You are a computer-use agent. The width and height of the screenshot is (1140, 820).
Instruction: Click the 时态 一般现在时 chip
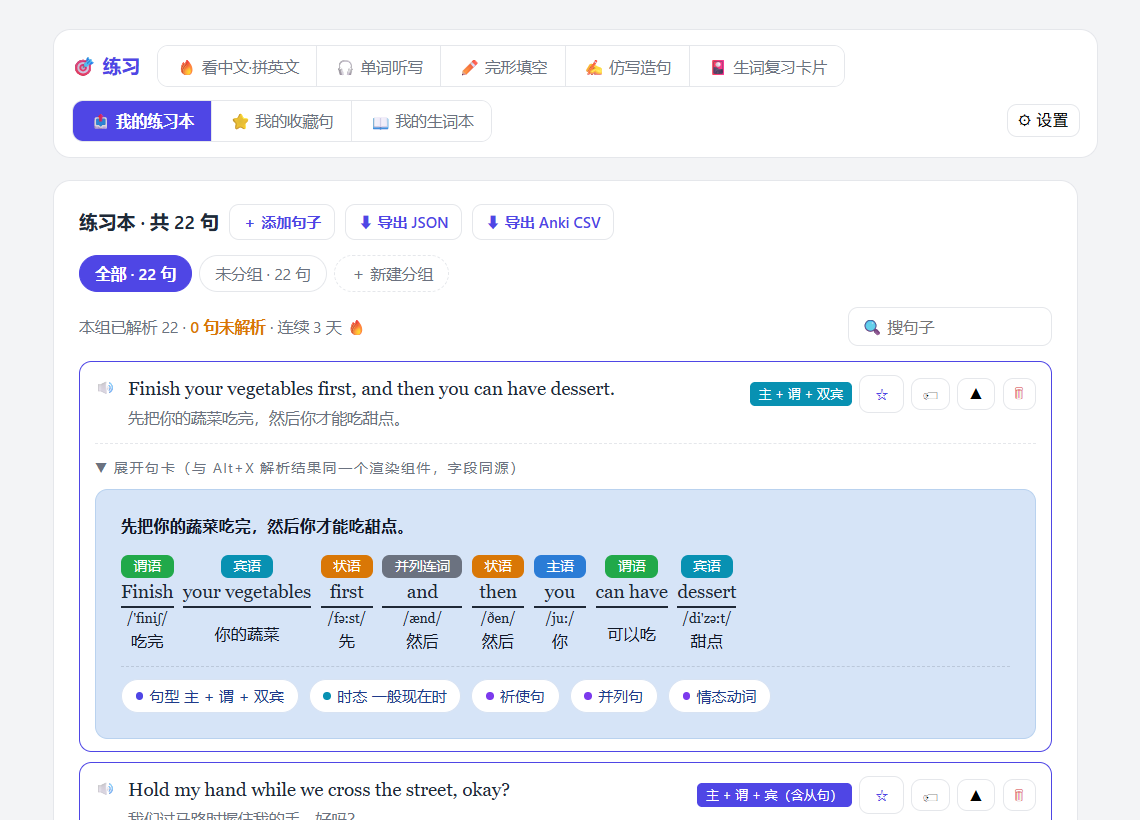click(x=385, y=696)
